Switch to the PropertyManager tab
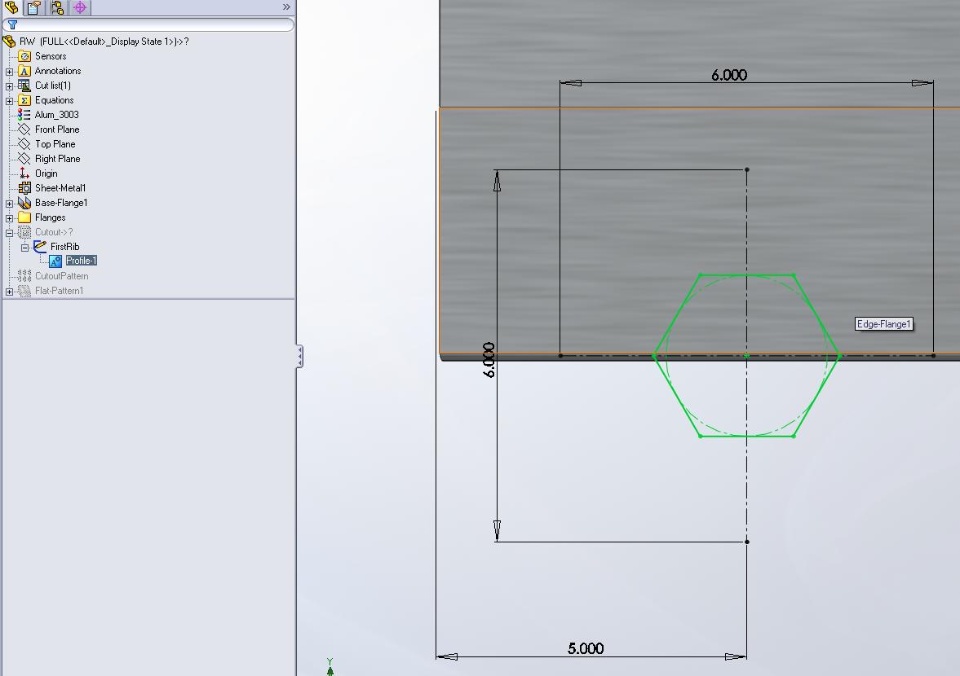The width and height of the screenshot is (960, 676). click(x=34, y=7)
